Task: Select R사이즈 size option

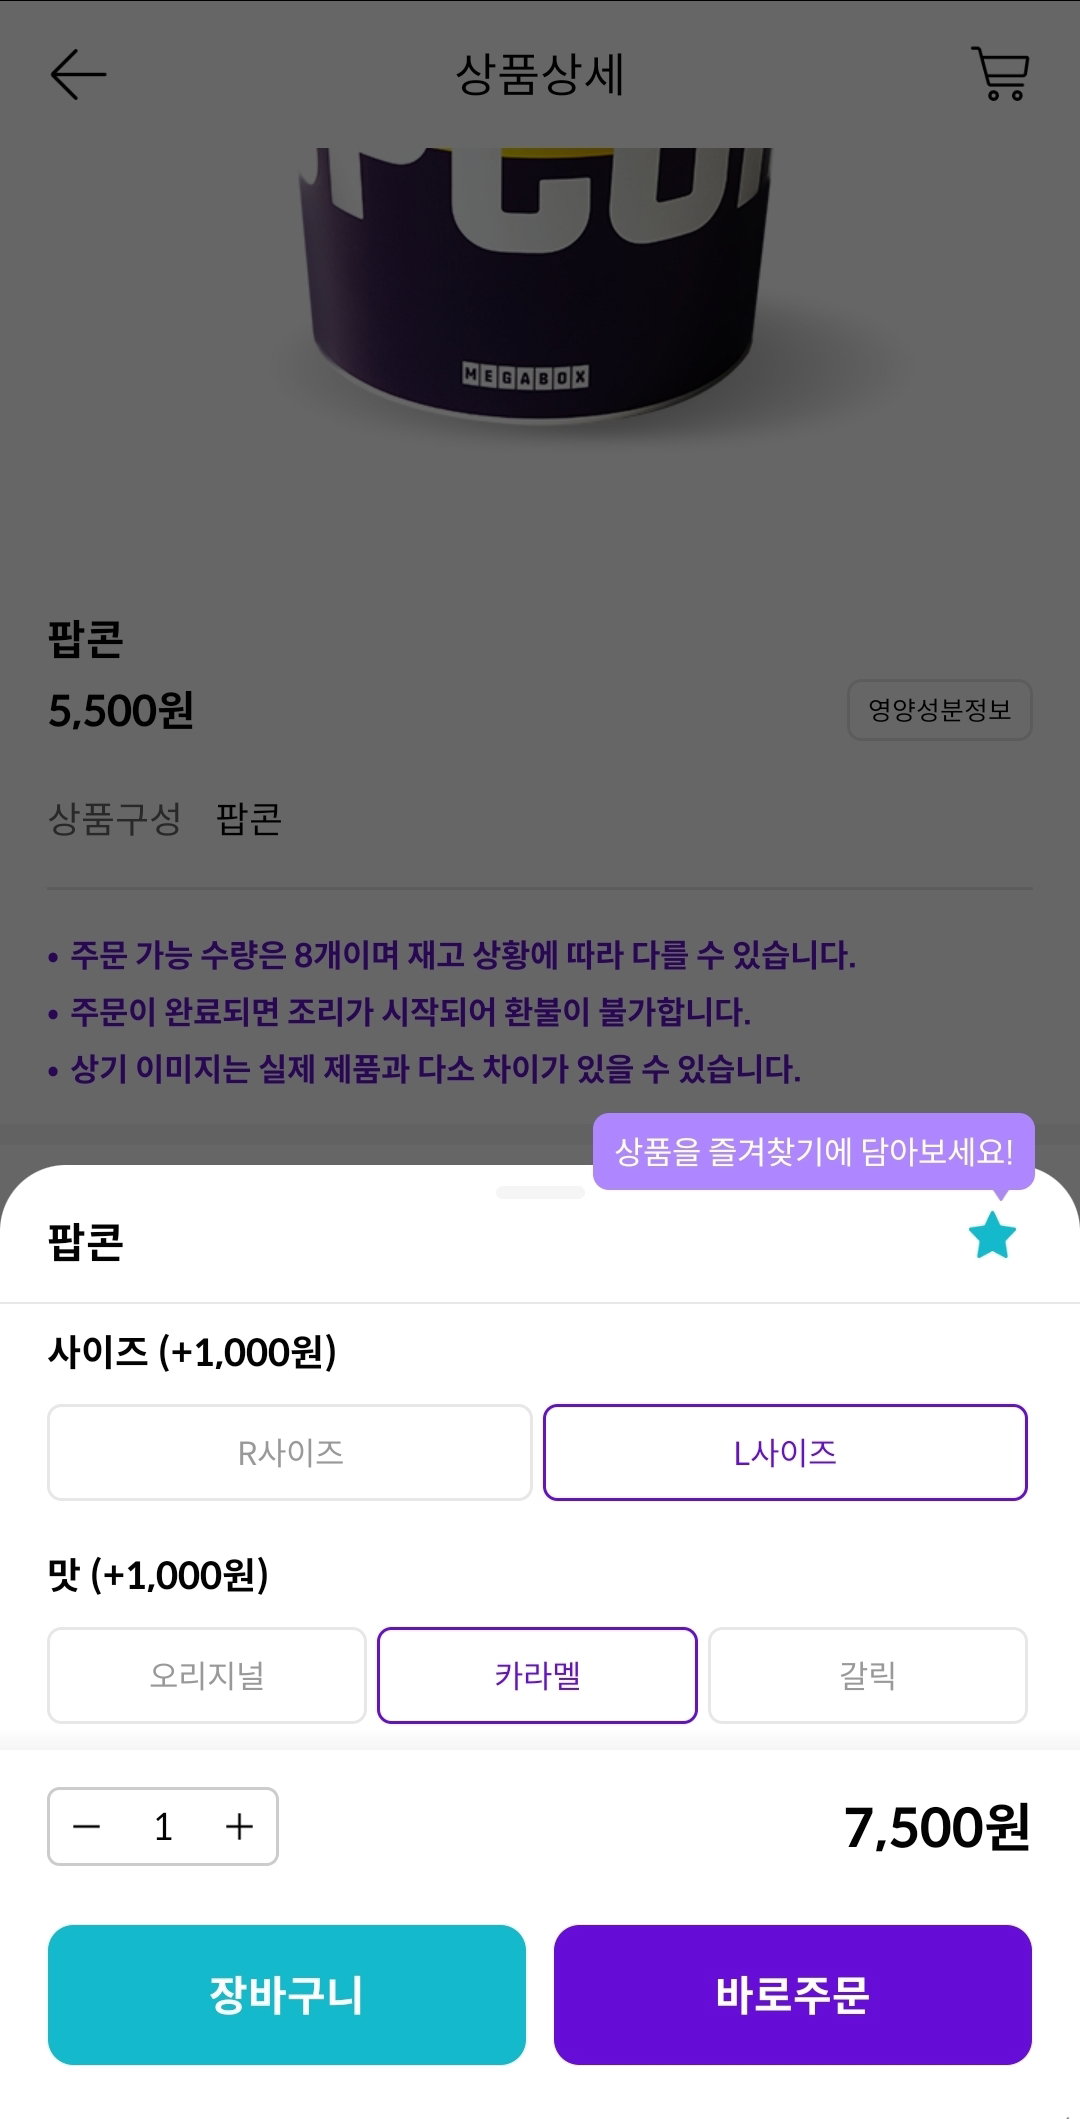Action: pyautogui.click(x=290, y=1452)
